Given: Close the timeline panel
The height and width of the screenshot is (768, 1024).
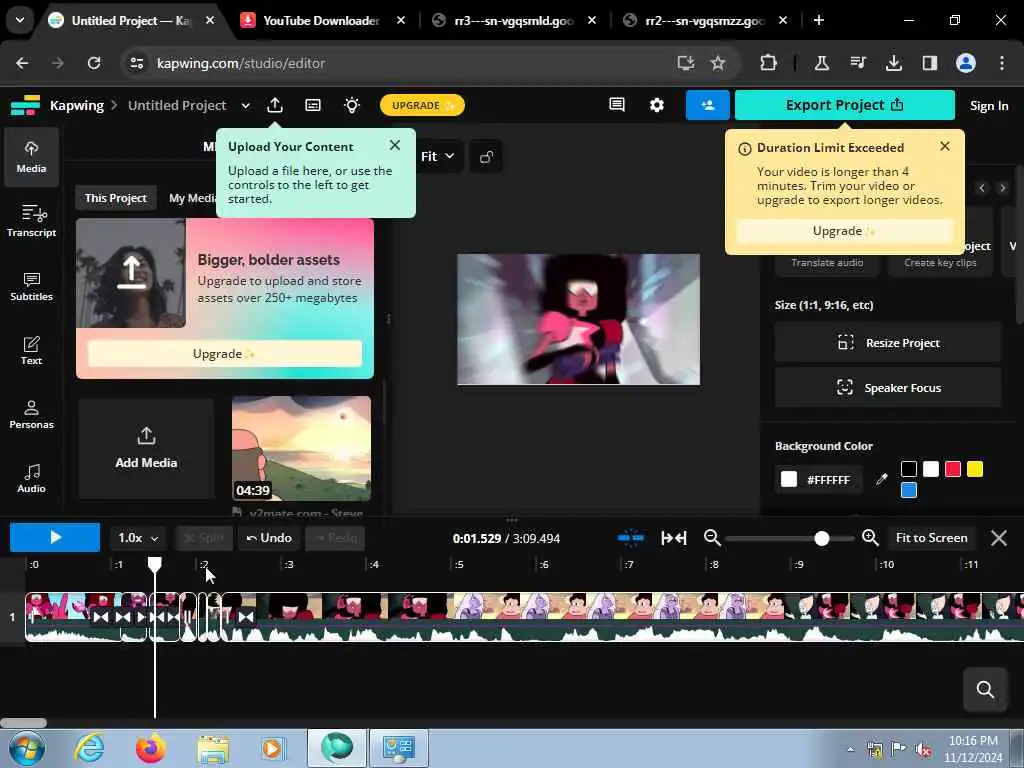Looking at the screenshot, I should coord(999,538).
